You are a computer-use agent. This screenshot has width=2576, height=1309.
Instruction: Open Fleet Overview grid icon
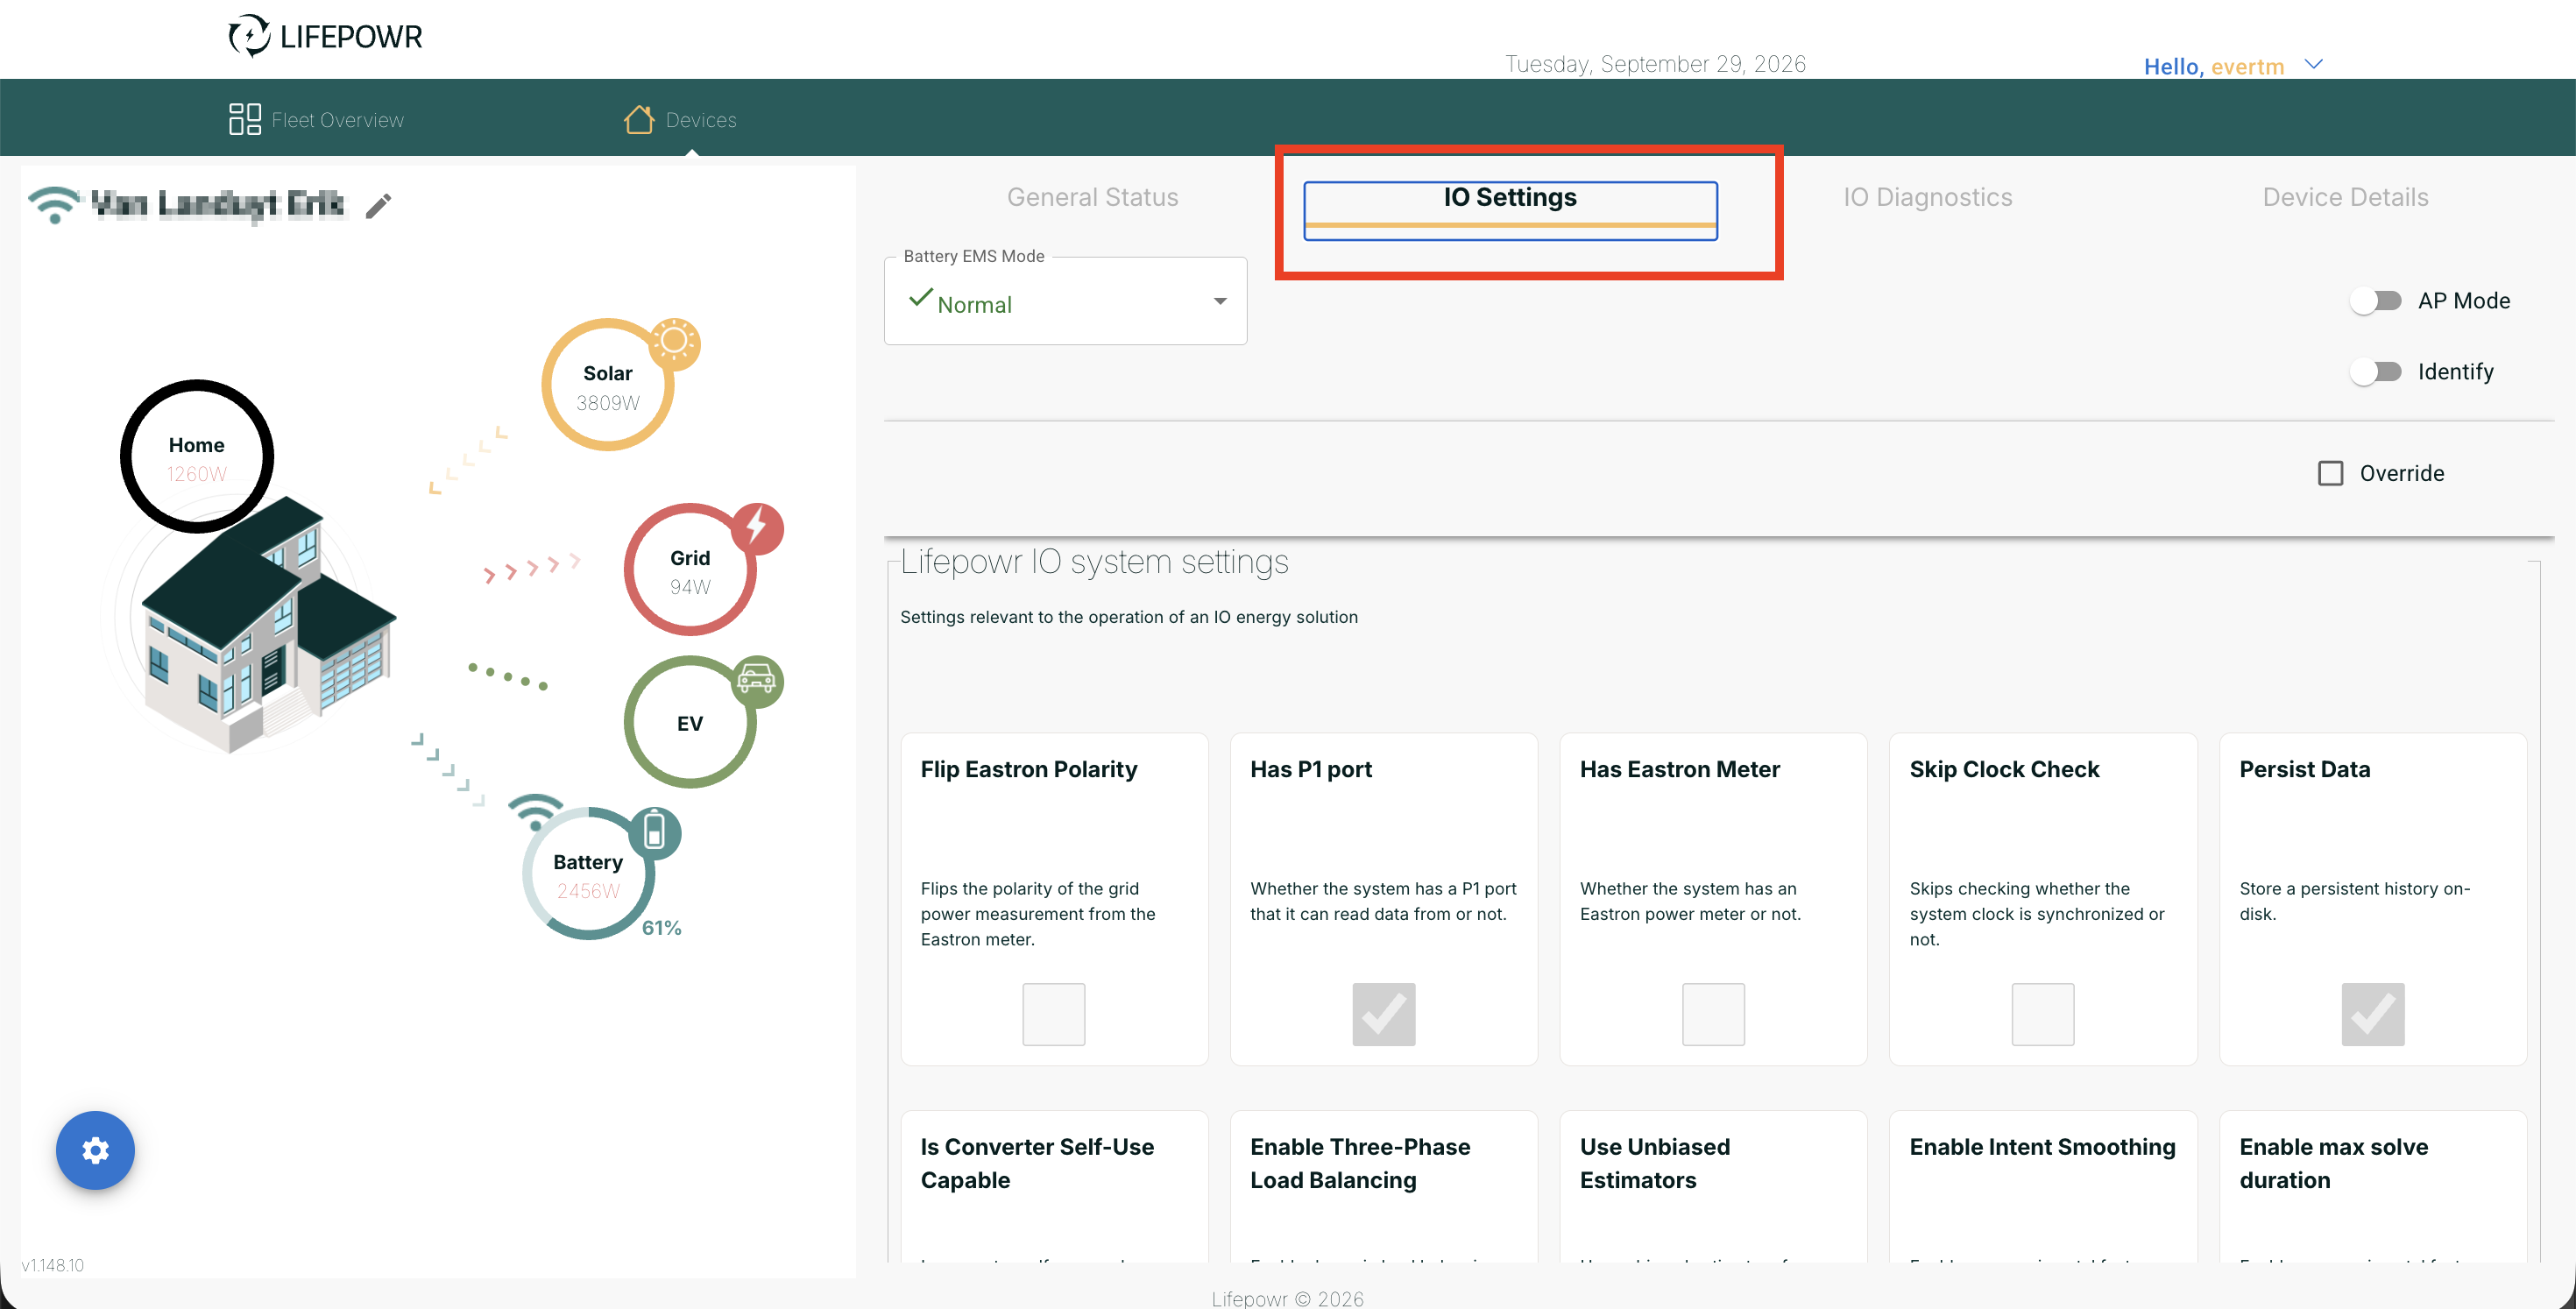[x=245, y=119]
